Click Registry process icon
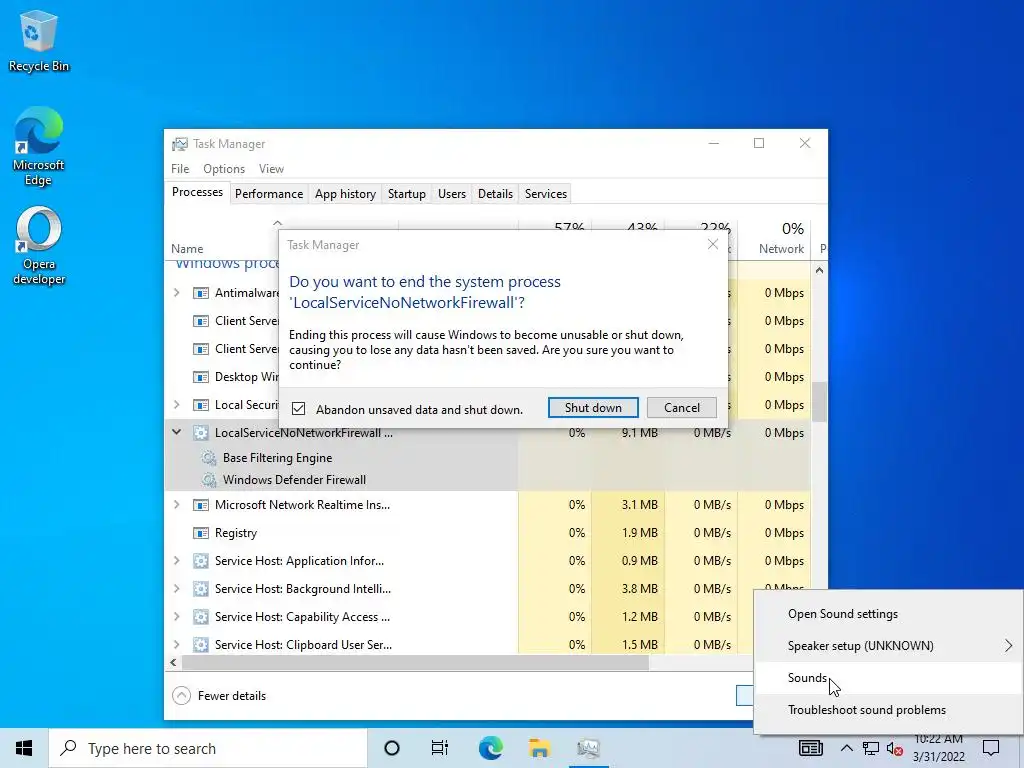This screenshot has height=768, width=1024. [x=200, y=533]
